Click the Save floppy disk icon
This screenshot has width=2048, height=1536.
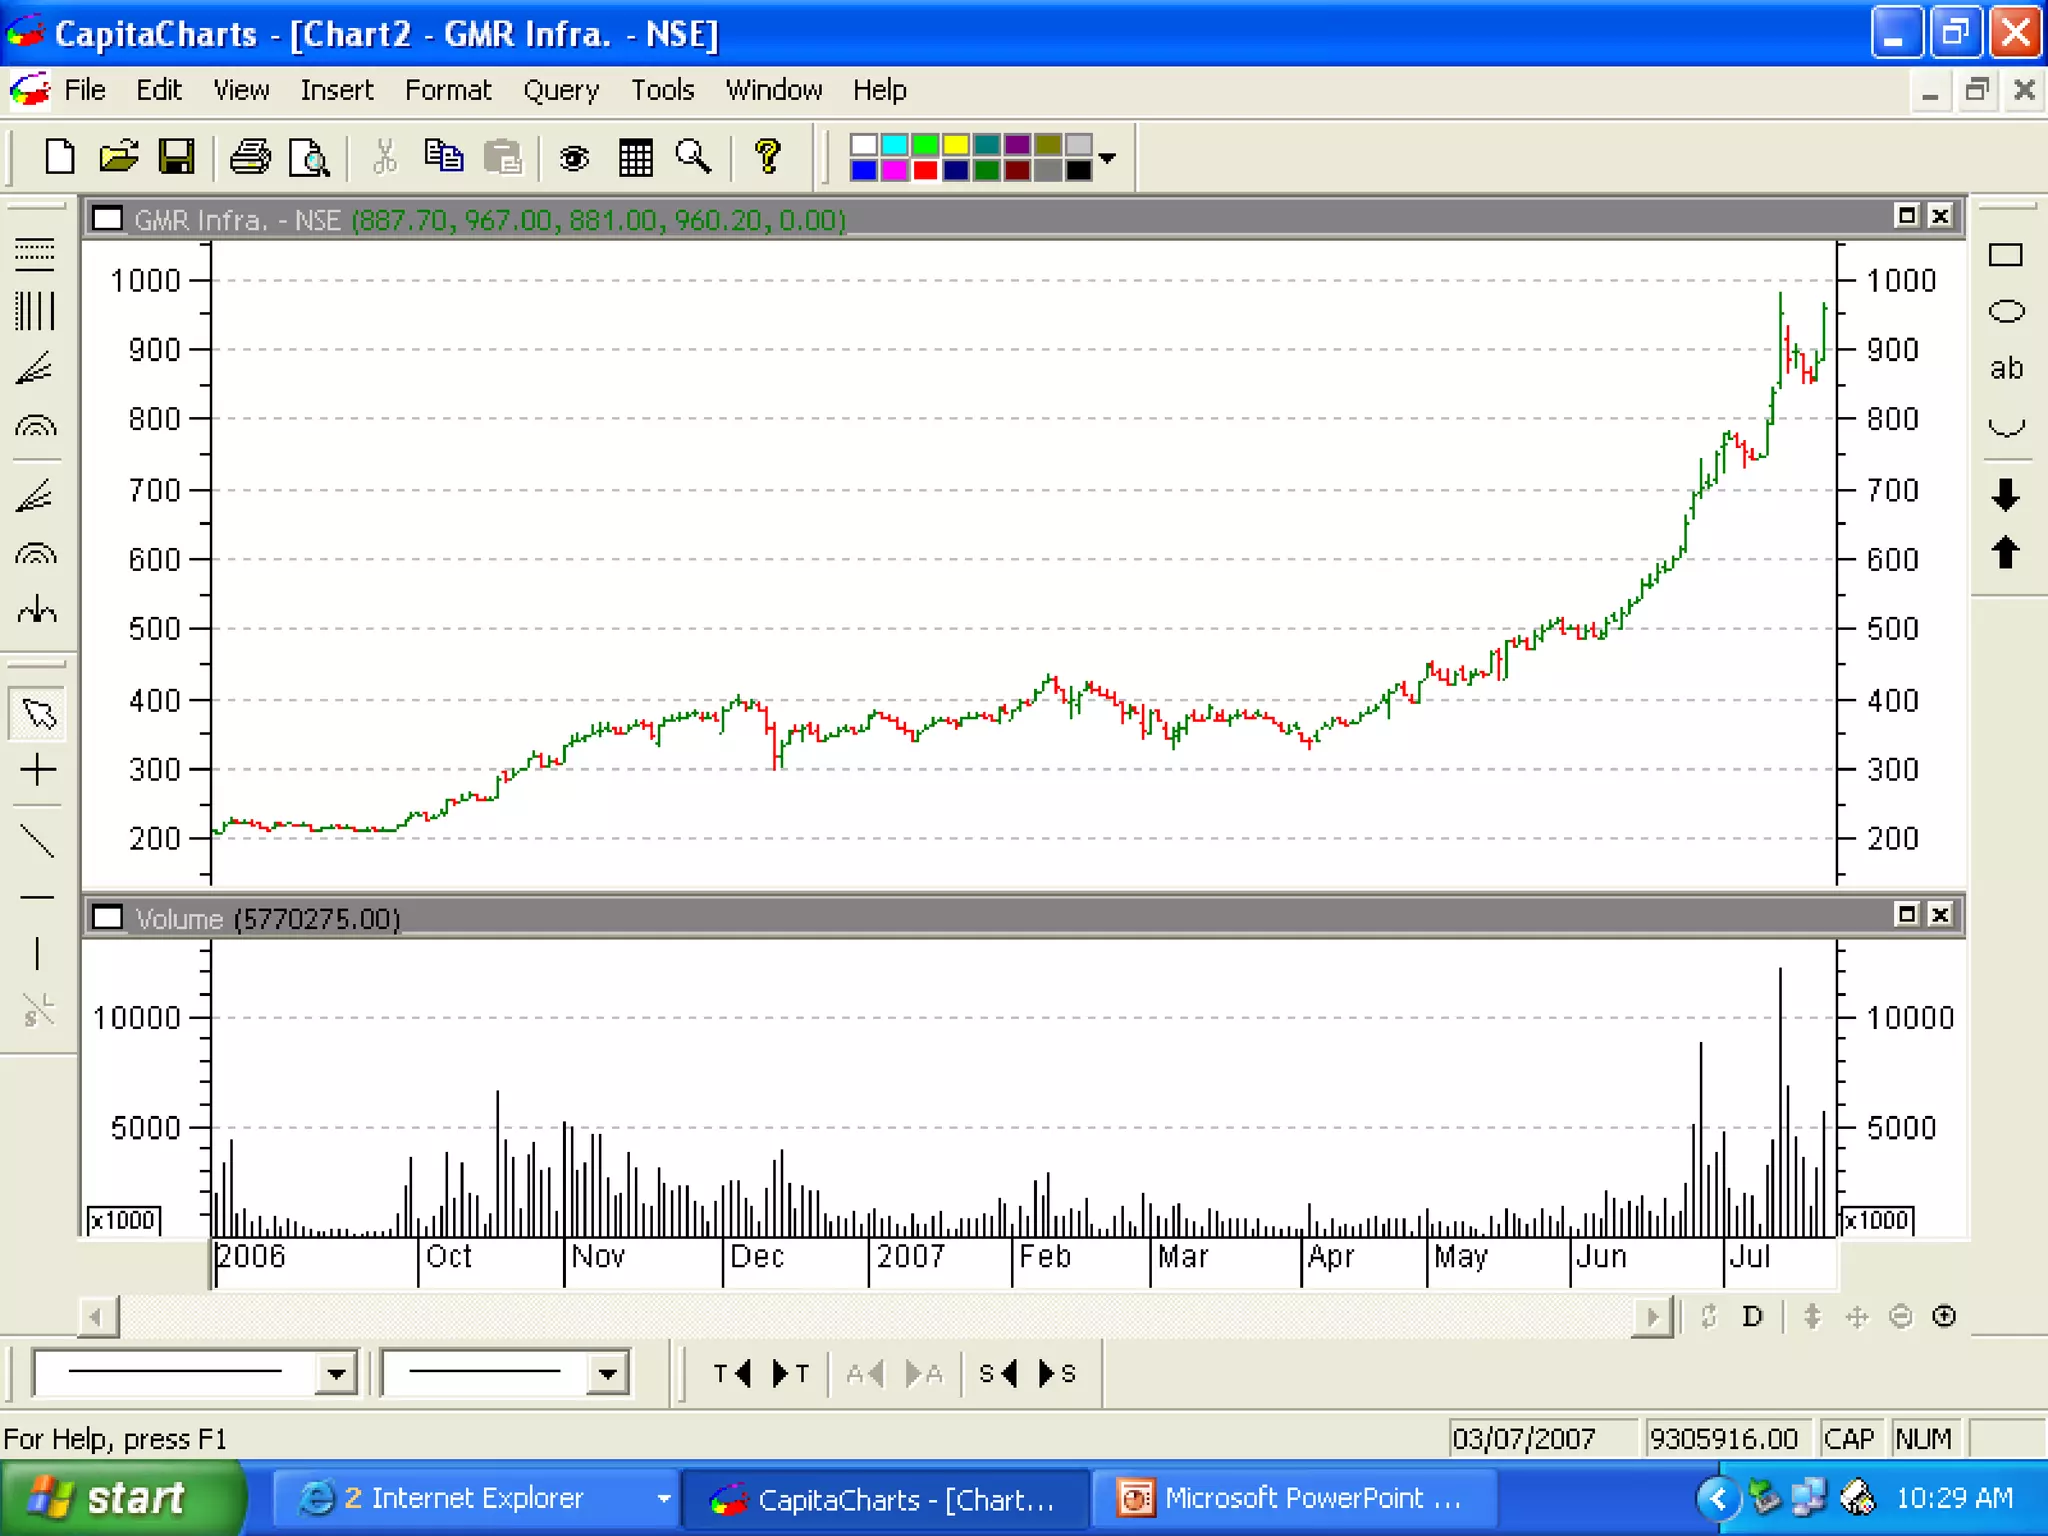(177, 157)
